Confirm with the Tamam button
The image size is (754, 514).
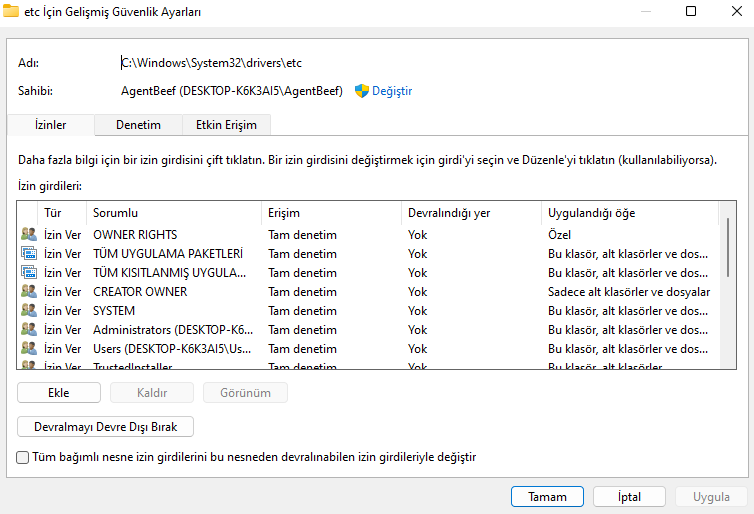pos(547,497)
